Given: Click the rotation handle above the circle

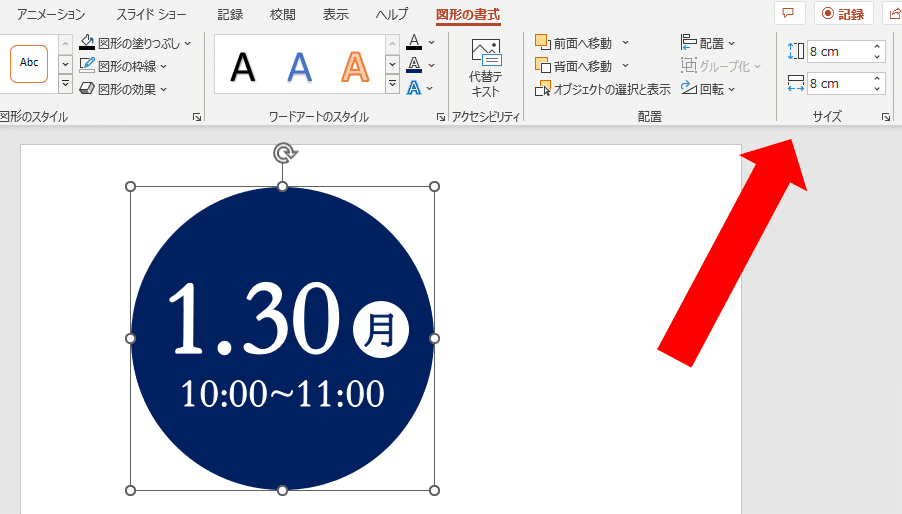Looking at the screenshot, I should (x=284, y=152).
